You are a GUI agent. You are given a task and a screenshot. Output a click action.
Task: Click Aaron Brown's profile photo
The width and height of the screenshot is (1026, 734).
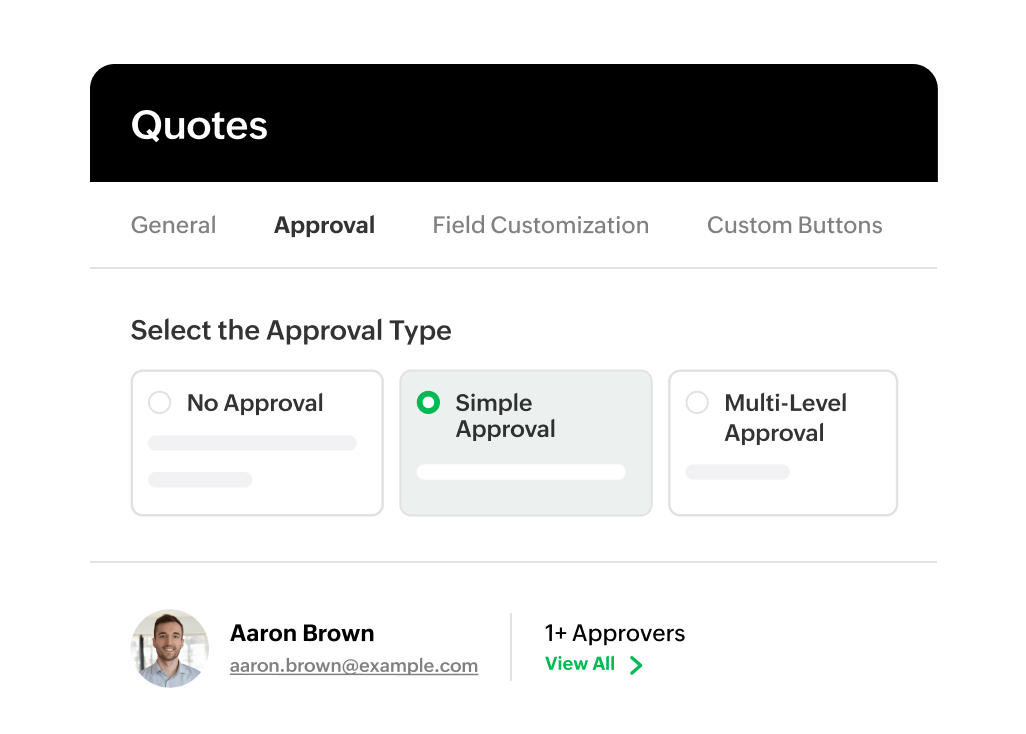tap(170, 648)
